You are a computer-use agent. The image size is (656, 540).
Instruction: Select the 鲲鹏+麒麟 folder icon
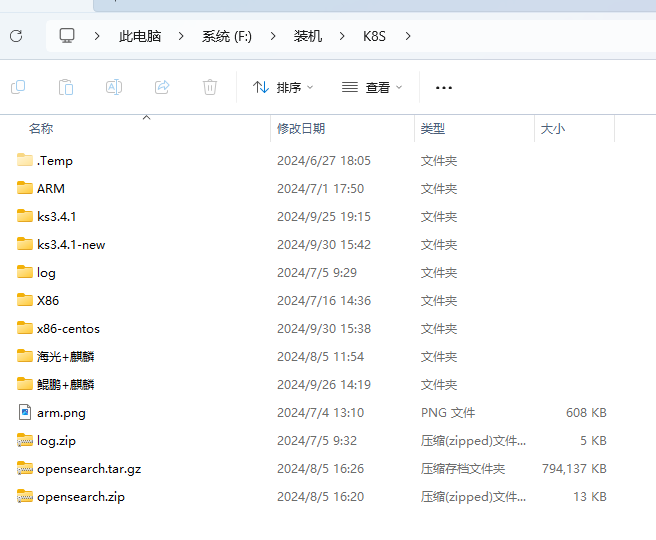click(25, 384)
